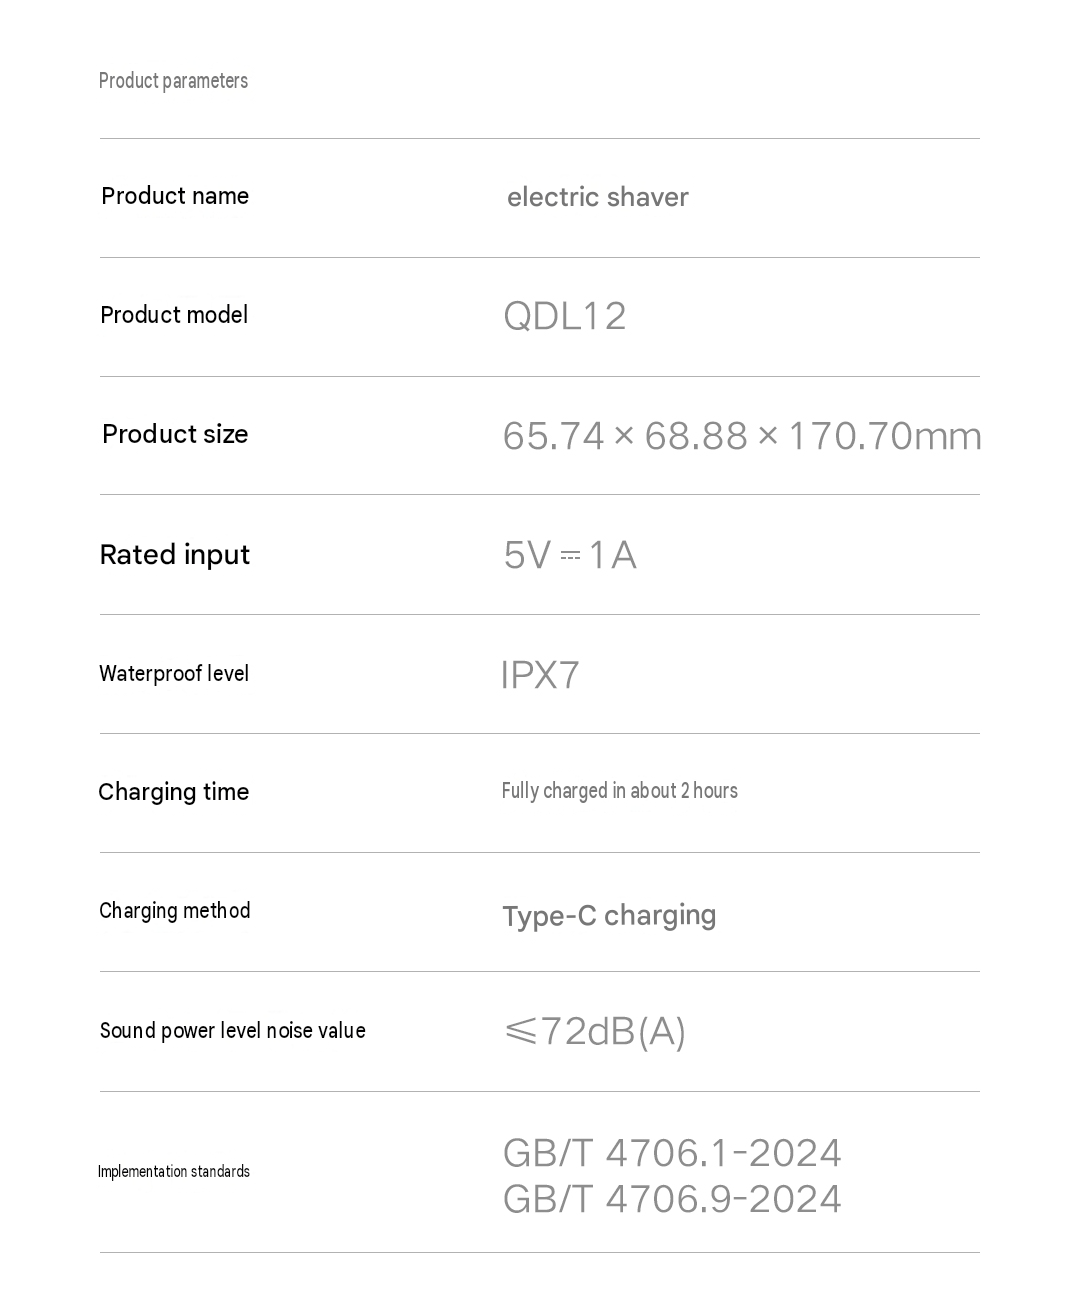Image resolution: width=1080 pixels, height=1289 pixels.
Task: Click the GB/T 4706.1-2024 standard
Action: (672, 1153)
